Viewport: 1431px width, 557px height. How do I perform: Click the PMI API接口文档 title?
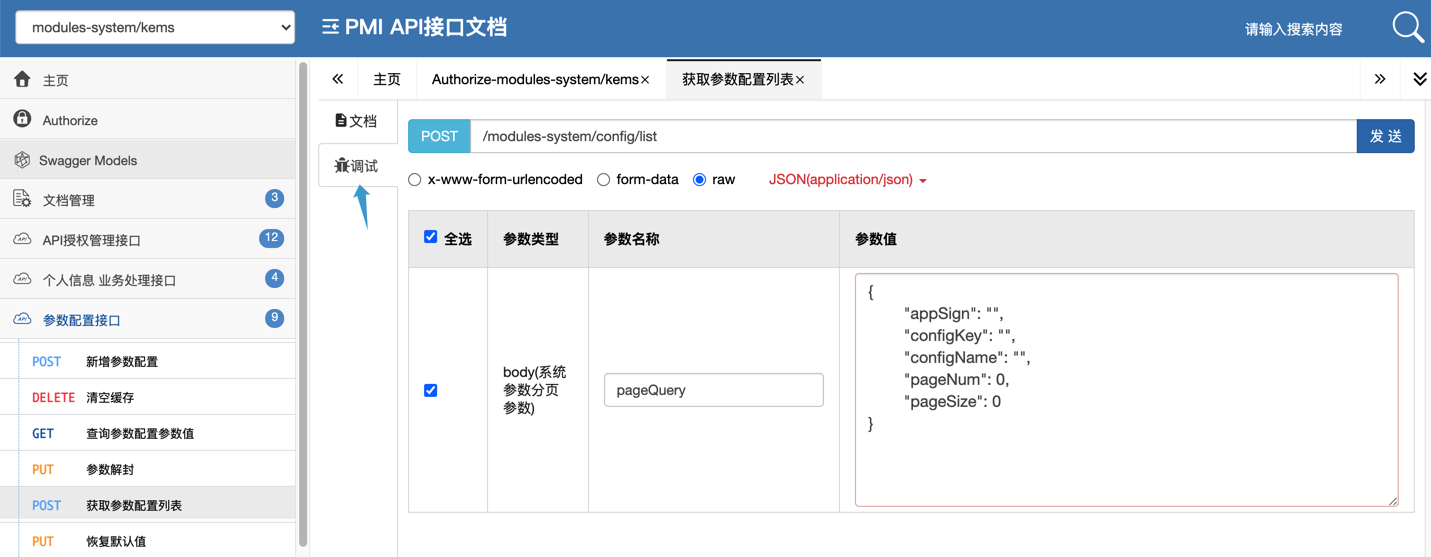pyautogui.click(x=426, y=27)
